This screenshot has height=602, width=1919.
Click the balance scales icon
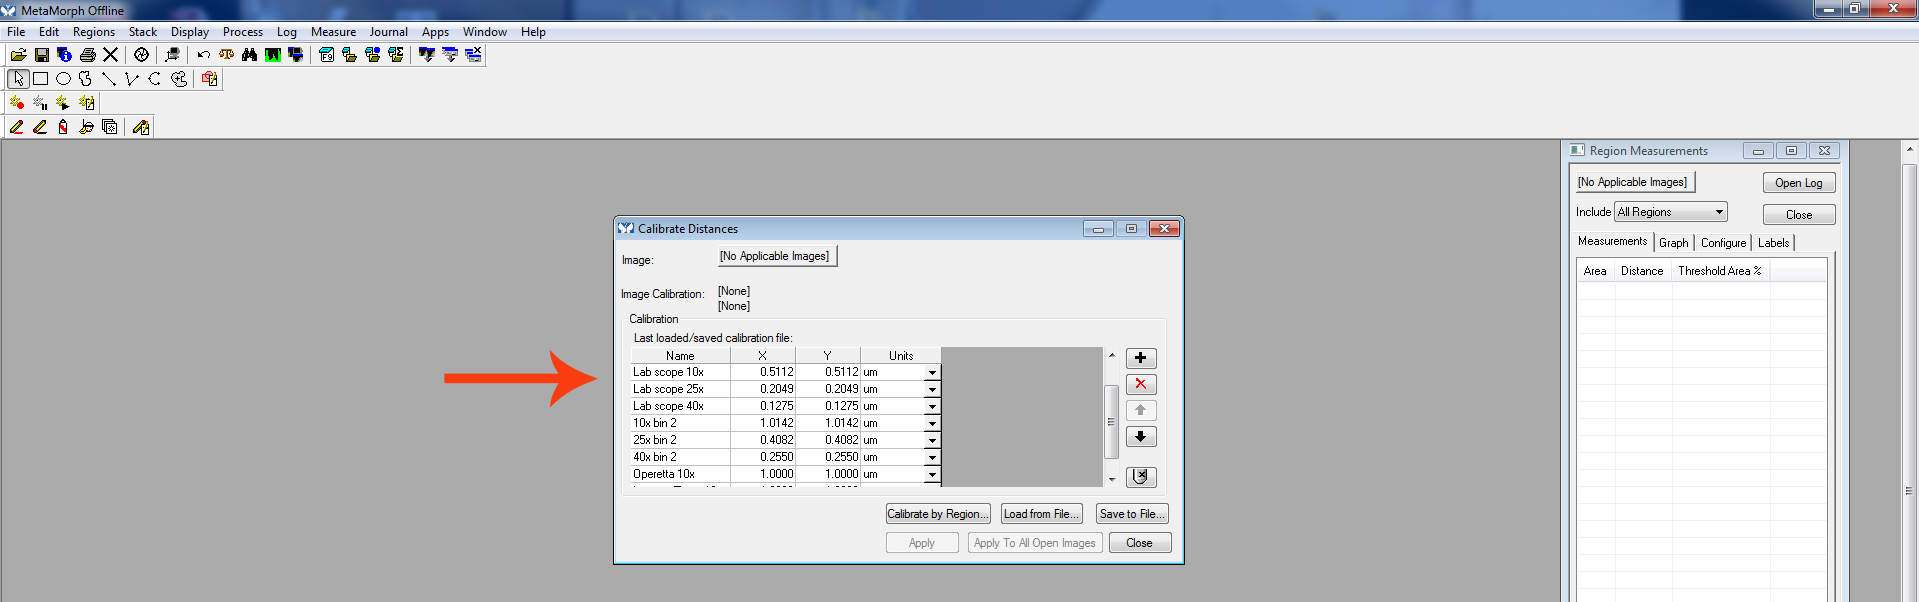(227, 55)
